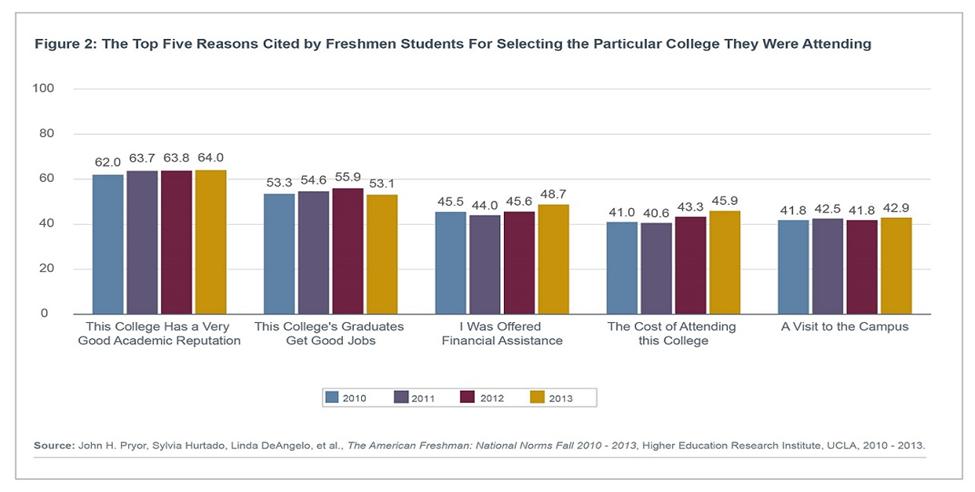Select the 2010 Academic Reputation bar
The width and height of the screenshot is (975, 492).
click(x=108, y=244)
